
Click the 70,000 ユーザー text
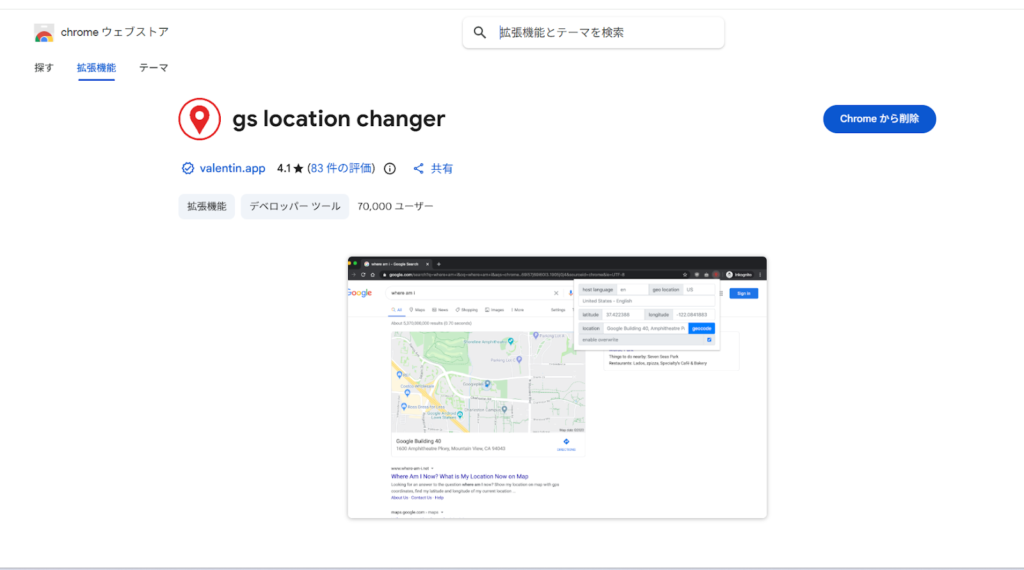(395, 206)
